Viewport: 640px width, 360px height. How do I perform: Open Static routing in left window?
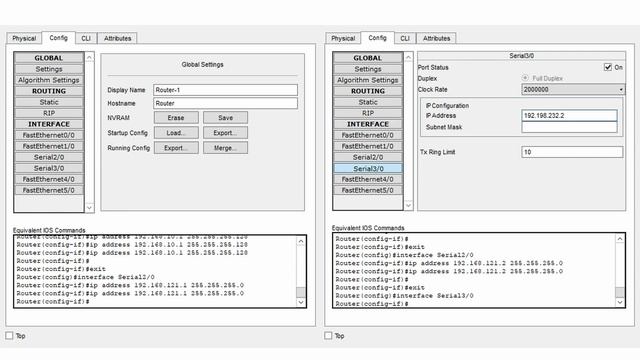coord(49,102)
